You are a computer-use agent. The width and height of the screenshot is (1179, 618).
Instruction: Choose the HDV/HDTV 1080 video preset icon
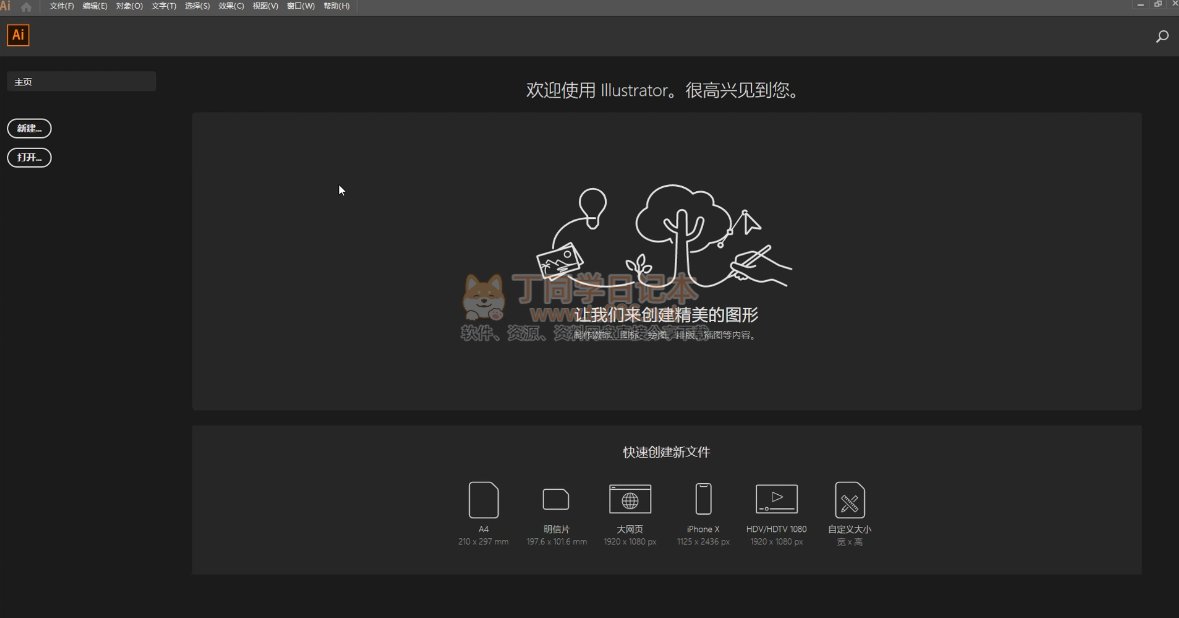(777, 499)
